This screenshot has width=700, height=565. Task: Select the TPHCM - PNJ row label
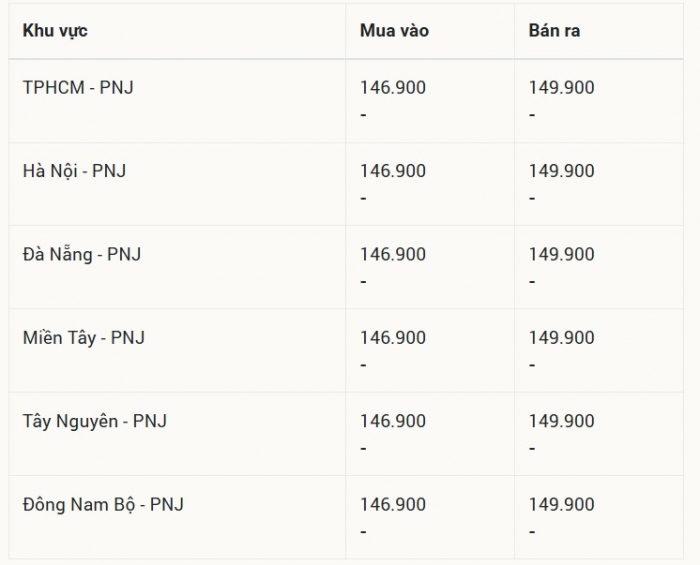(78, 87)
